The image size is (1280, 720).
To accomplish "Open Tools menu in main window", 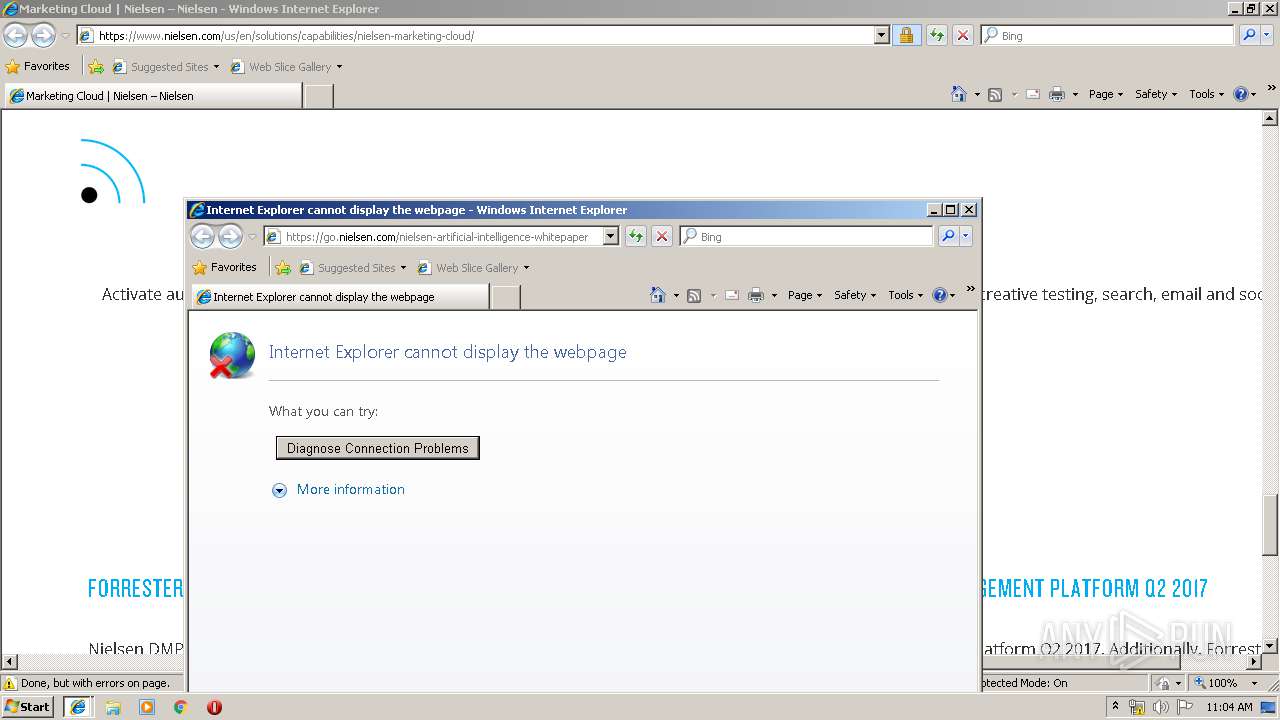I will (x=1206, y=94).
